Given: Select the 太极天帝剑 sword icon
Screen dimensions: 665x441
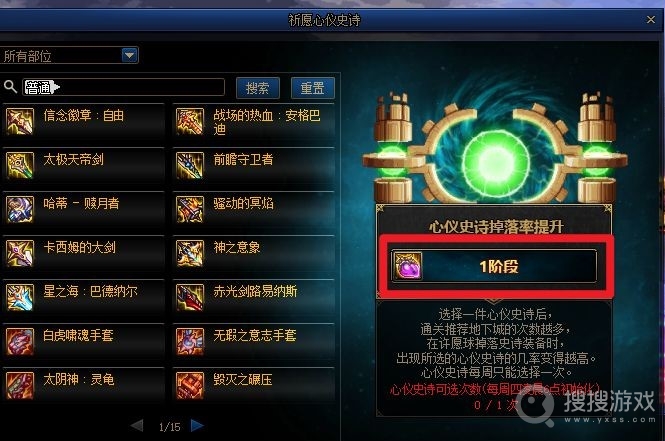Looking at the screenshot, I should [20, 165].
